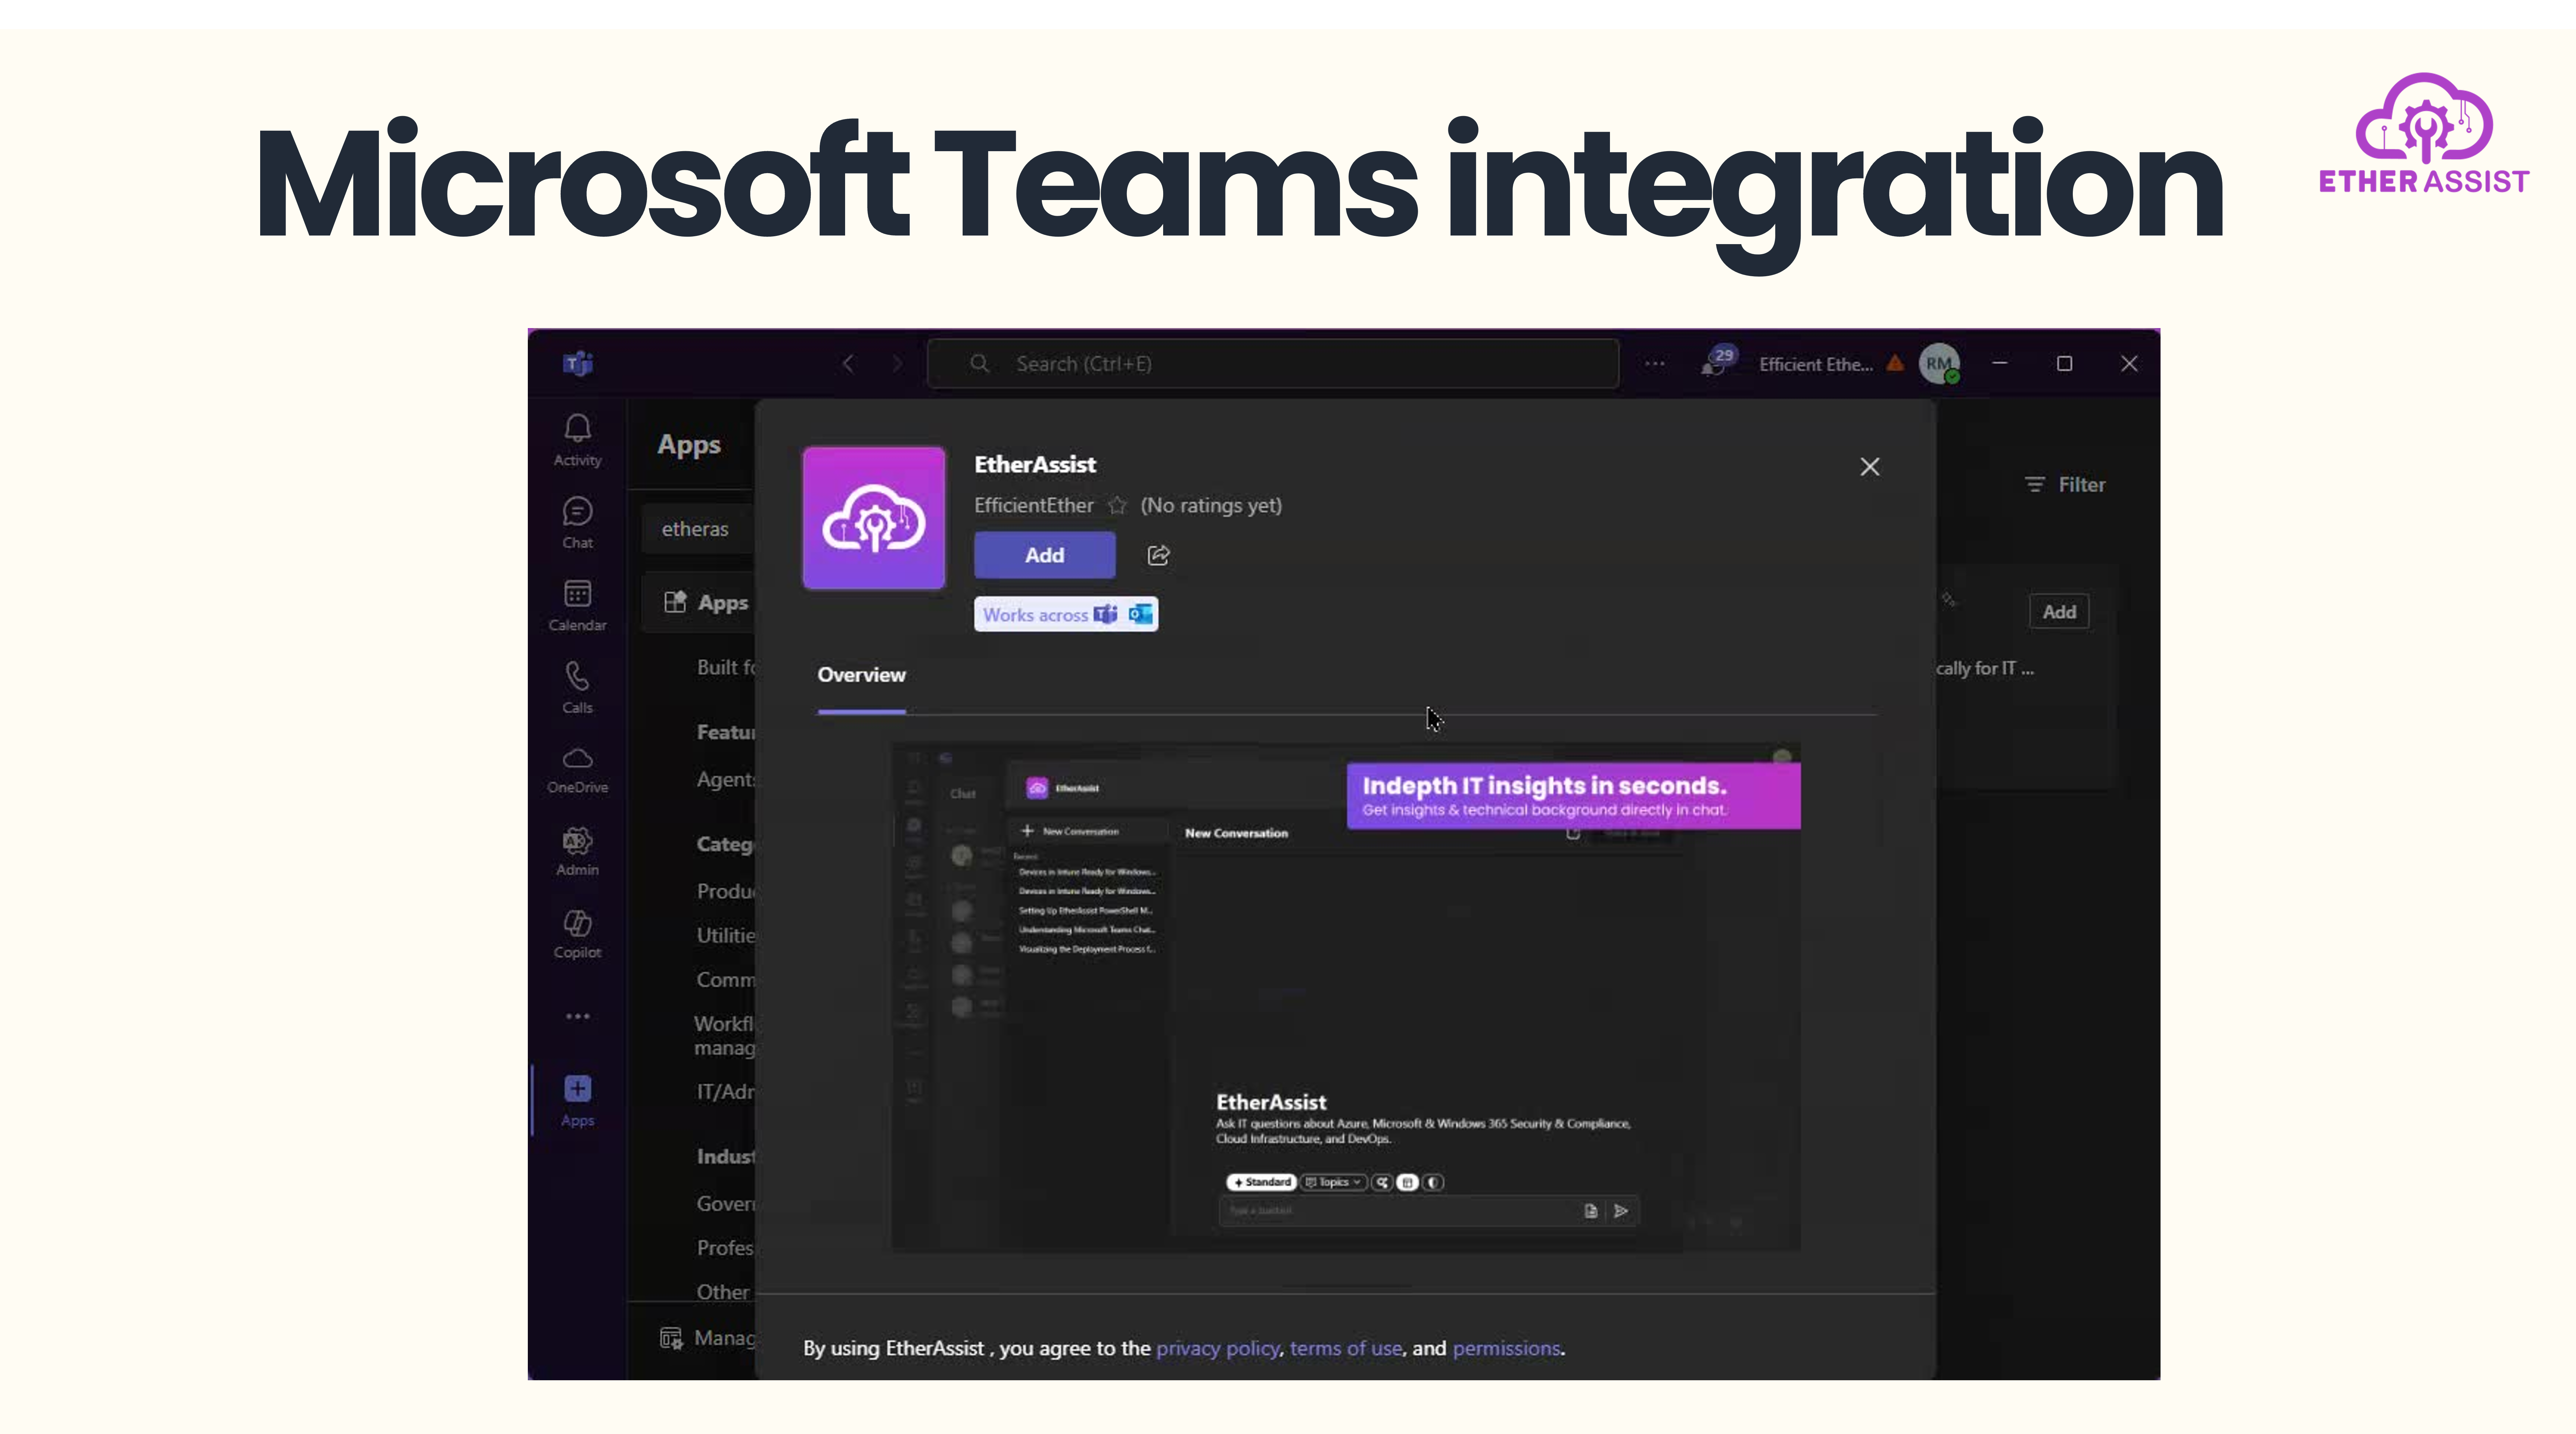The height and width of the screenshot is (1434, 2576).
Task: Select the Overview tab
Action: tap(861, 675)
